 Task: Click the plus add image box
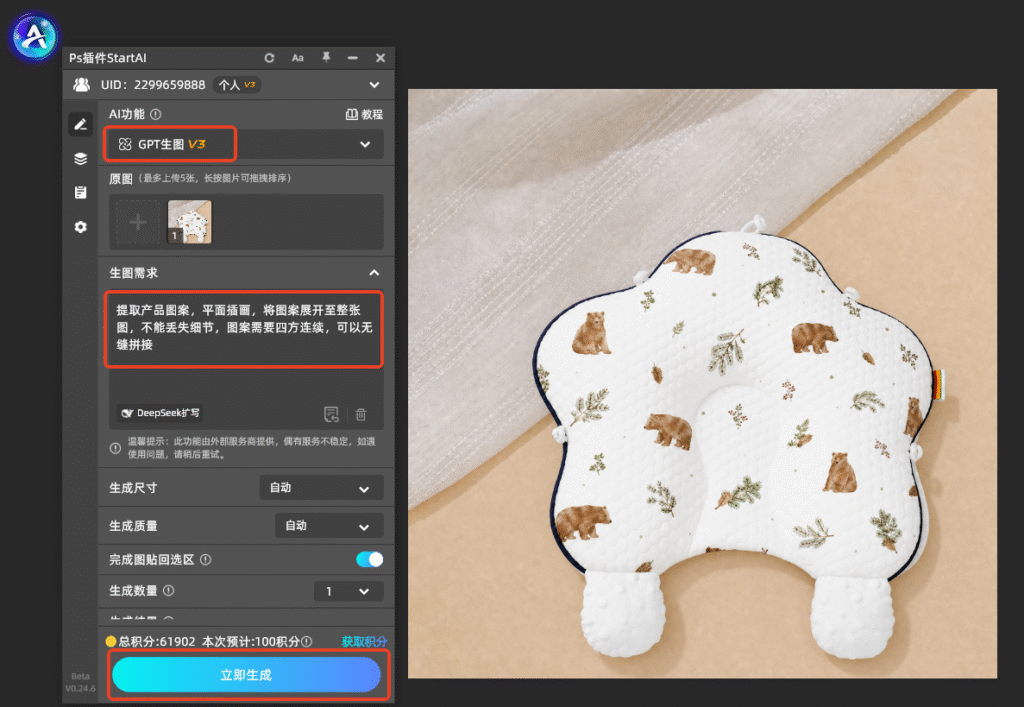(x=138, y=222)
